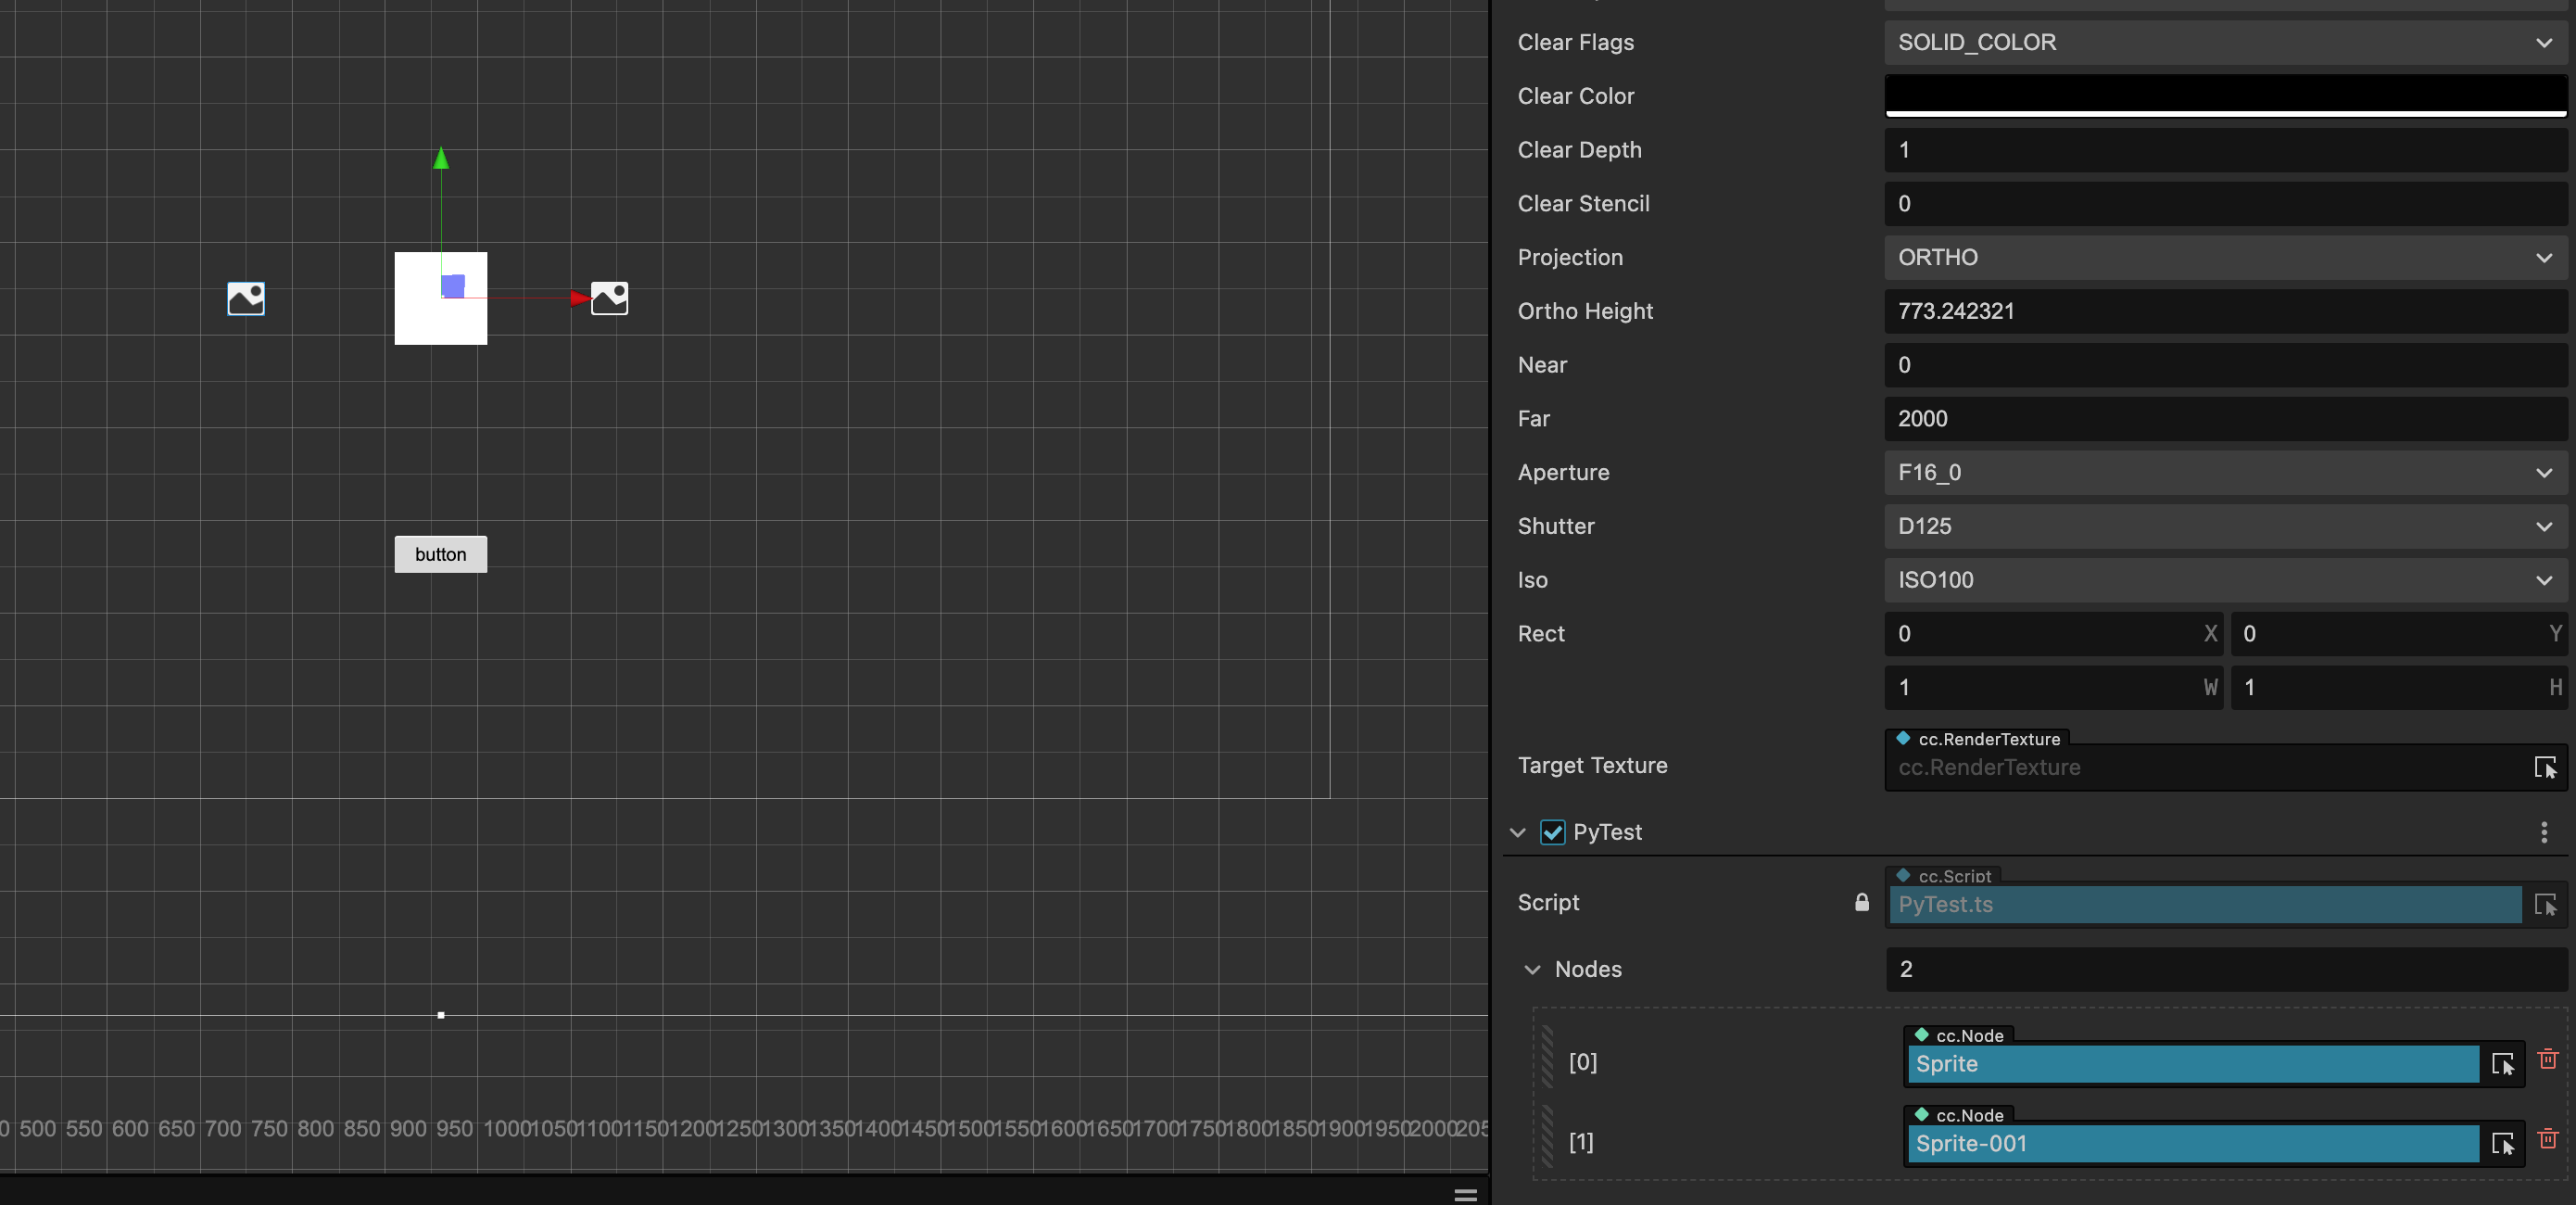Open the Aperture F16_0 dropdown
2576x1205 pixels.
pos(2225,472)
